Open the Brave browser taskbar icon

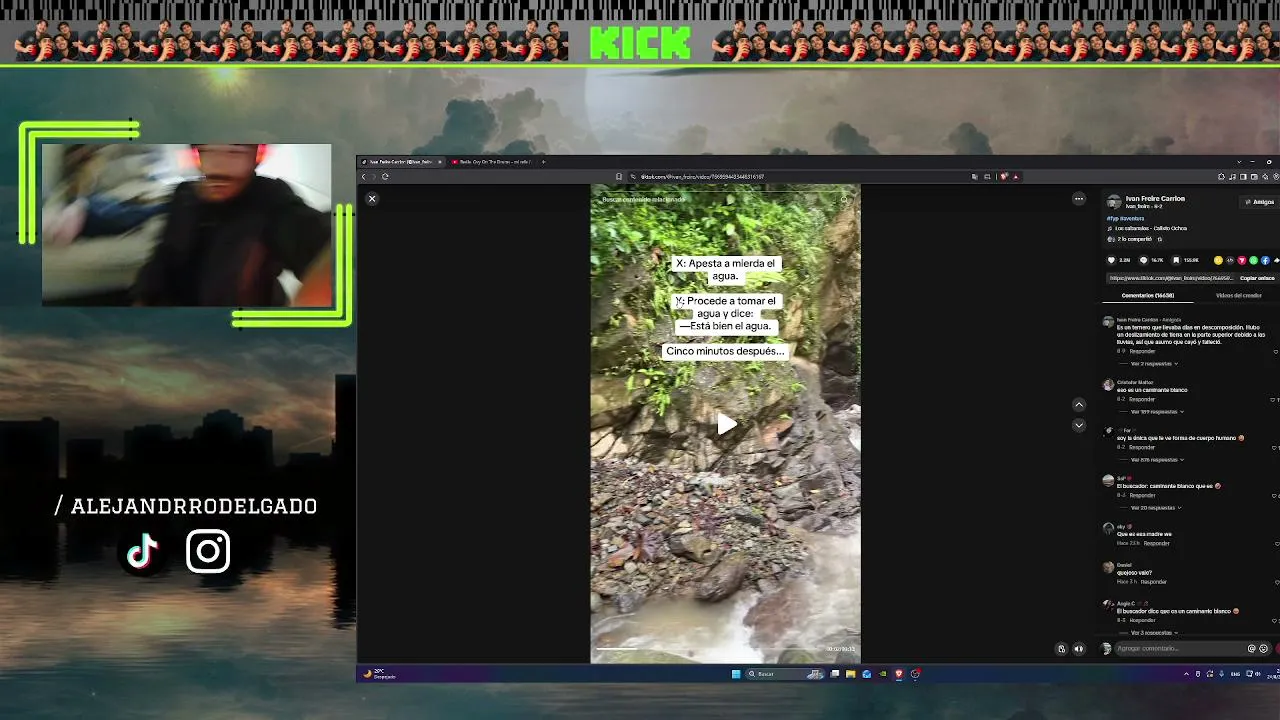pyautogui.click(x=898, y=674)
